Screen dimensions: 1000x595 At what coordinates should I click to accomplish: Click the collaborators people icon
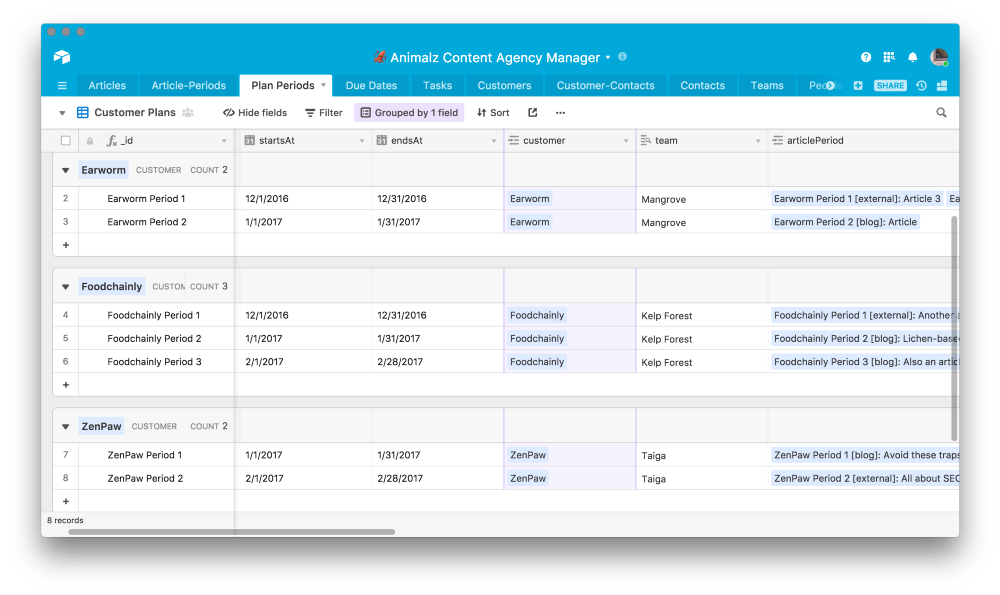click(x=188, y=113)
